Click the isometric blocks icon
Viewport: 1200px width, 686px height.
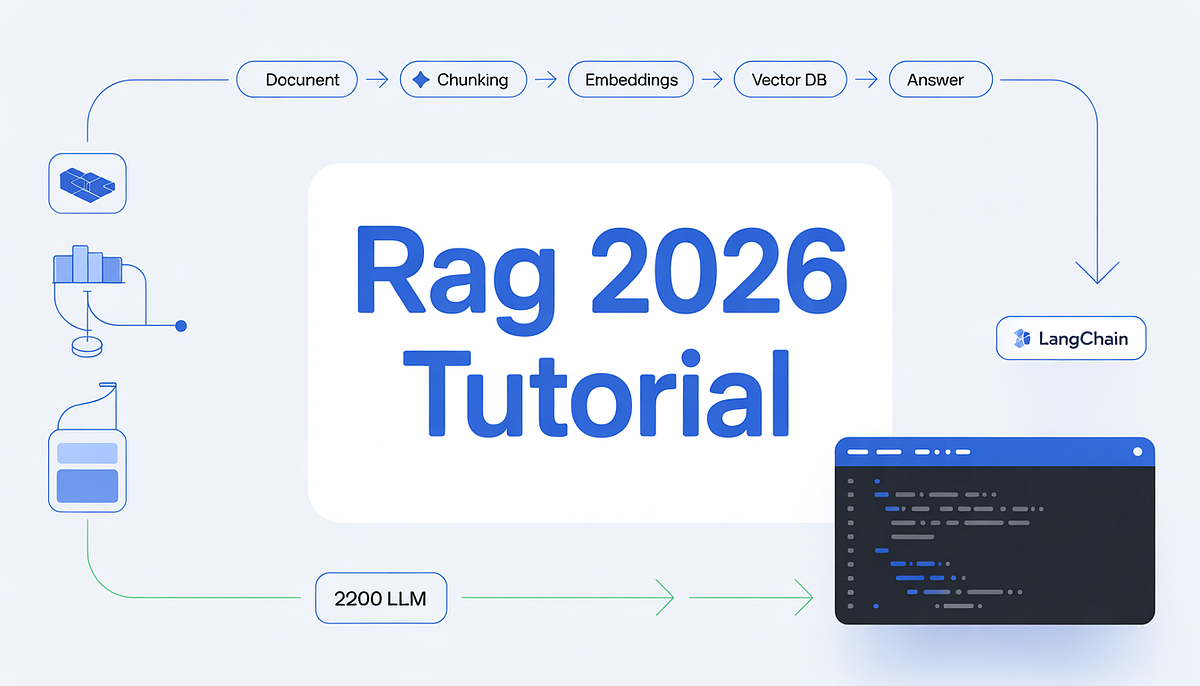(x=88, y=183)
